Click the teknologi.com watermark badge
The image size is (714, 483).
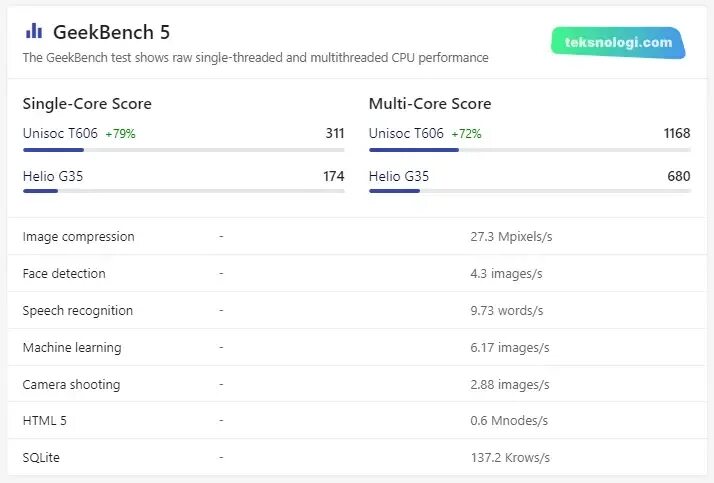coord(617,42)
